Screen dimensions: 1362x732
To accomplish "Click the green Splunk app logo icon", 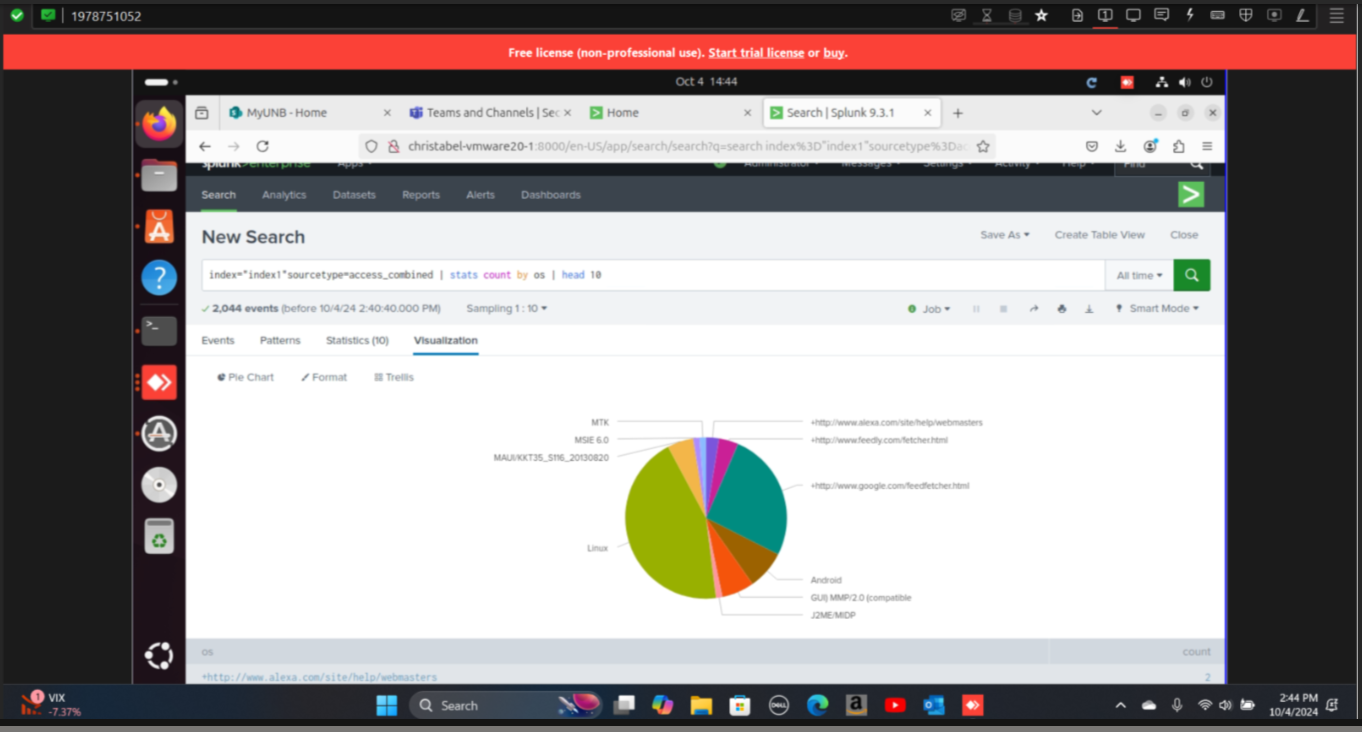I will [1190, 195].
